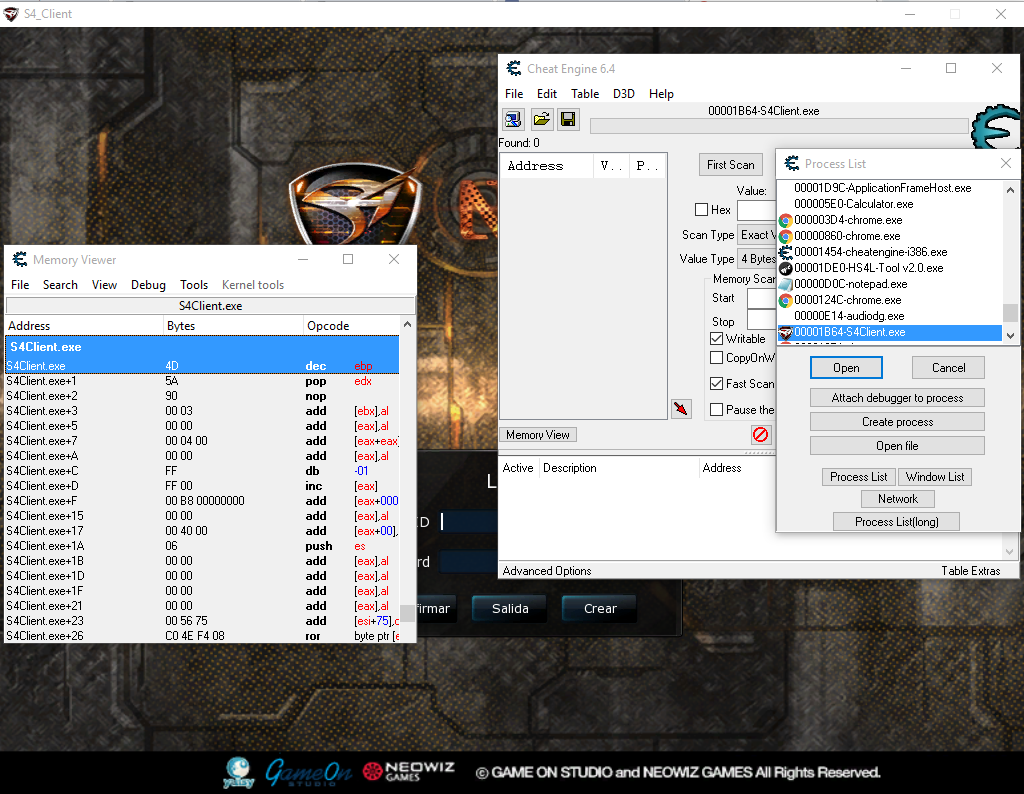
Task: Click Process List(long) button
Action: [x=897, y=522]
